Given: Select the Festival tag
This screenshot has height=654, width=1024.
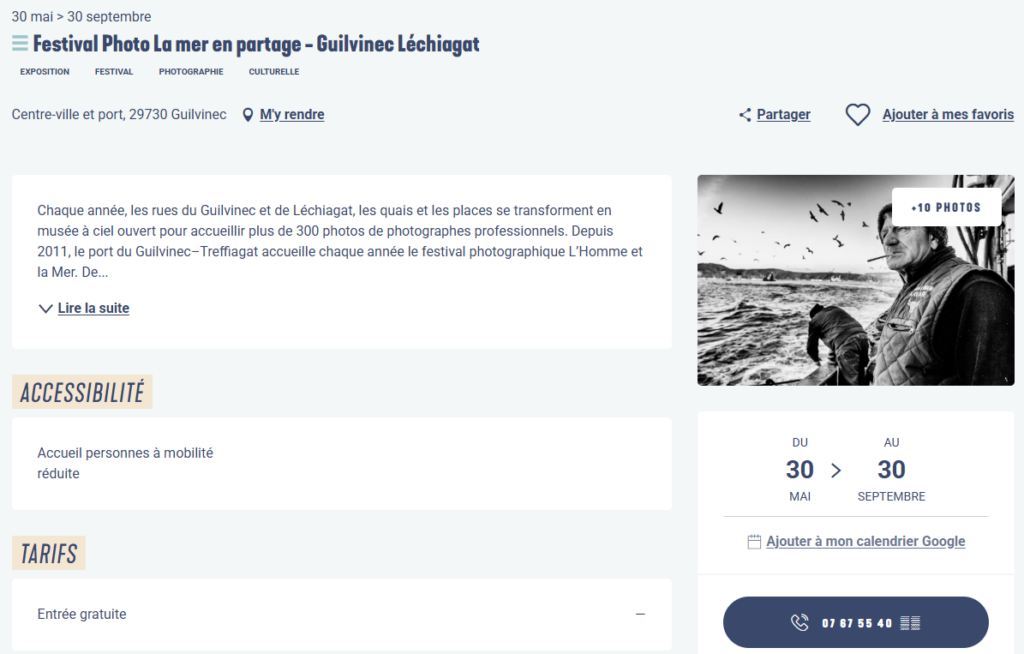Looking at the screenshot, I should 114,72.
